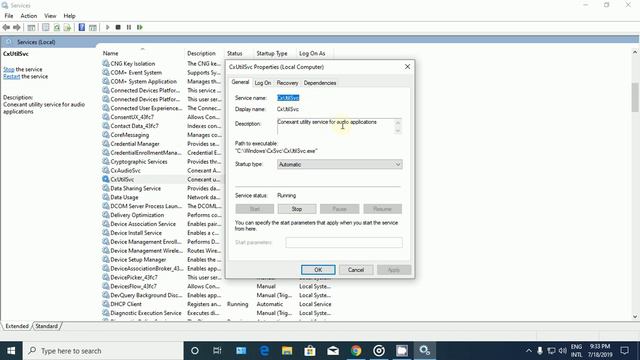Open File Explorer from taskbar
The height and width of the screenshot is (360, 640).
287,351
